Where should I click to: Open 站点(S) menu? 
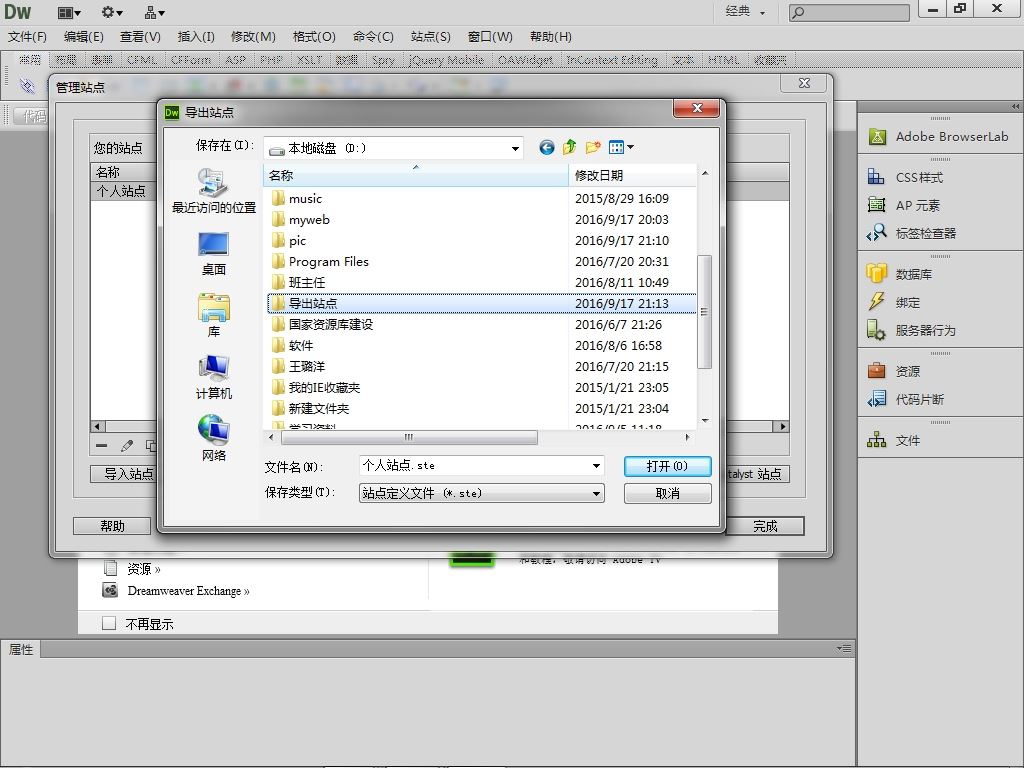pyautogui.click(x=431, y=37)
